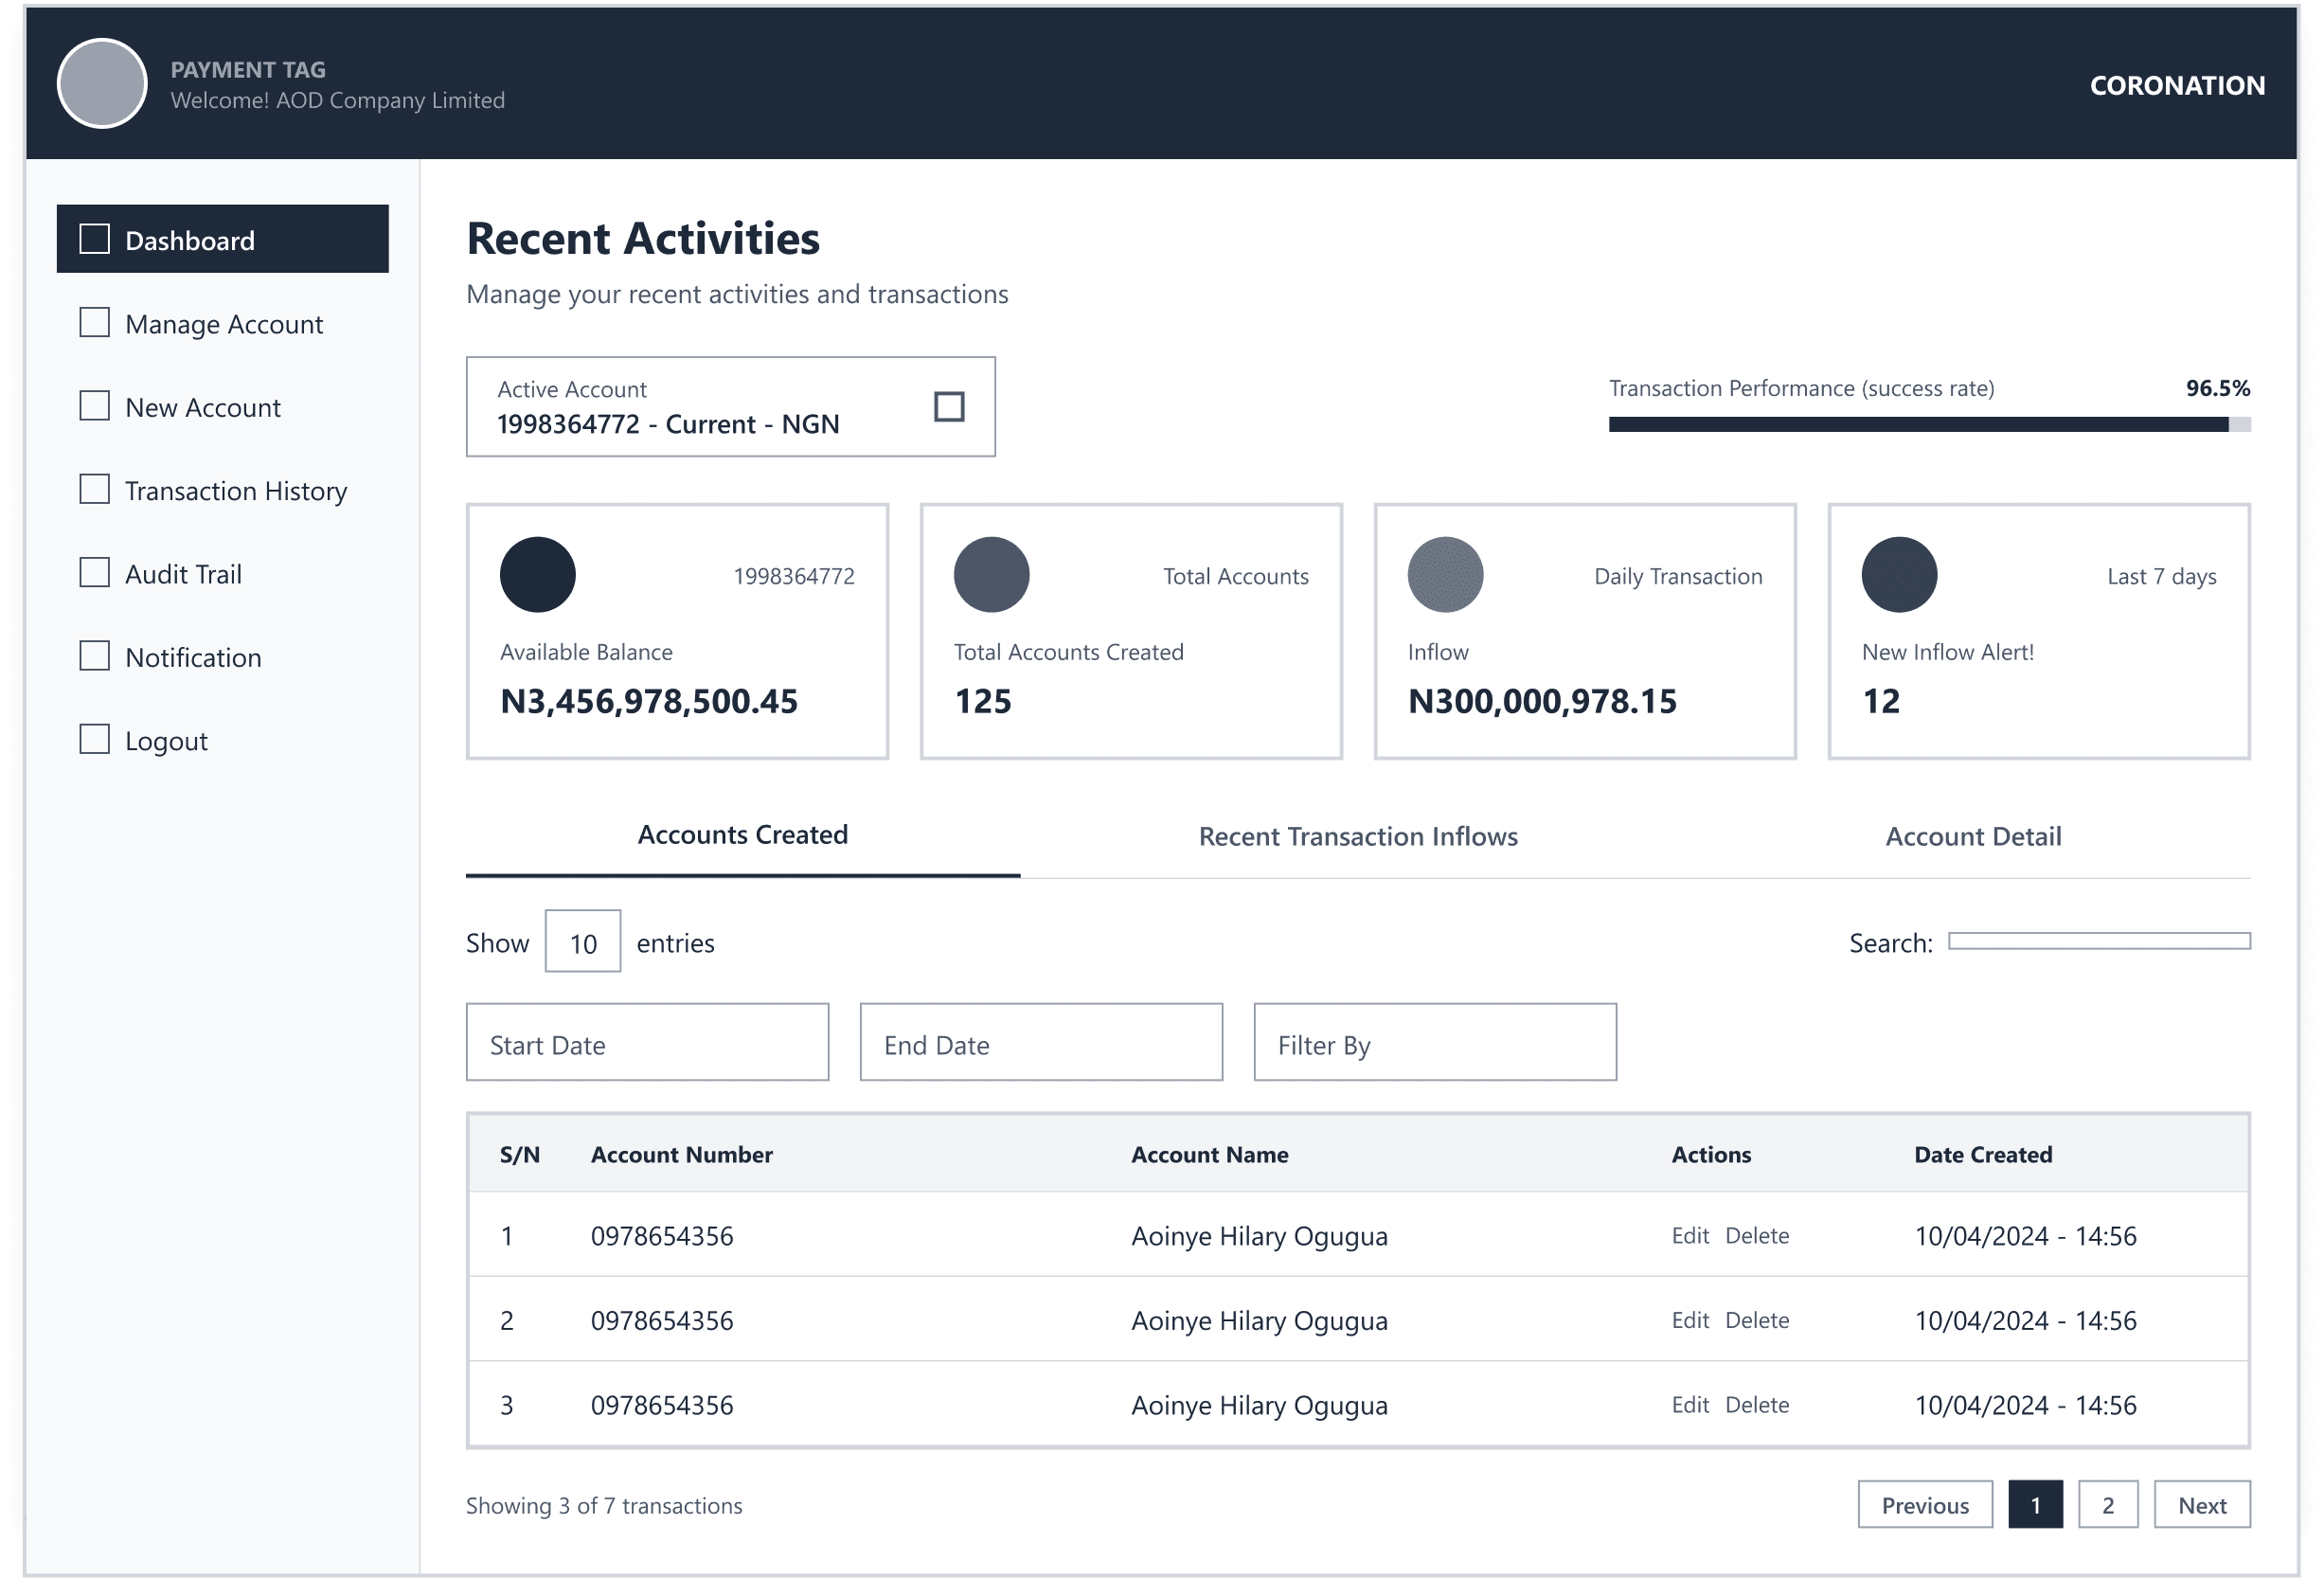Click the Logout sidebar icon
This screenshot has width=2324, height=1578.
coord(95,739)
